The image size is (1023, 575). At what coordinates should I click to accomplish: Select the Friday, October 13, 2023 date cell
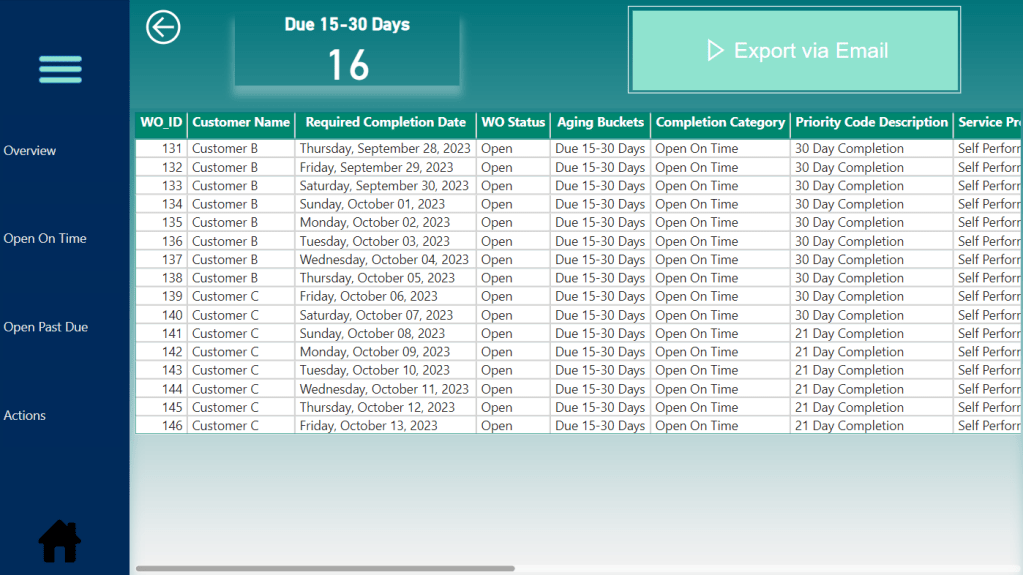point(368,426)
